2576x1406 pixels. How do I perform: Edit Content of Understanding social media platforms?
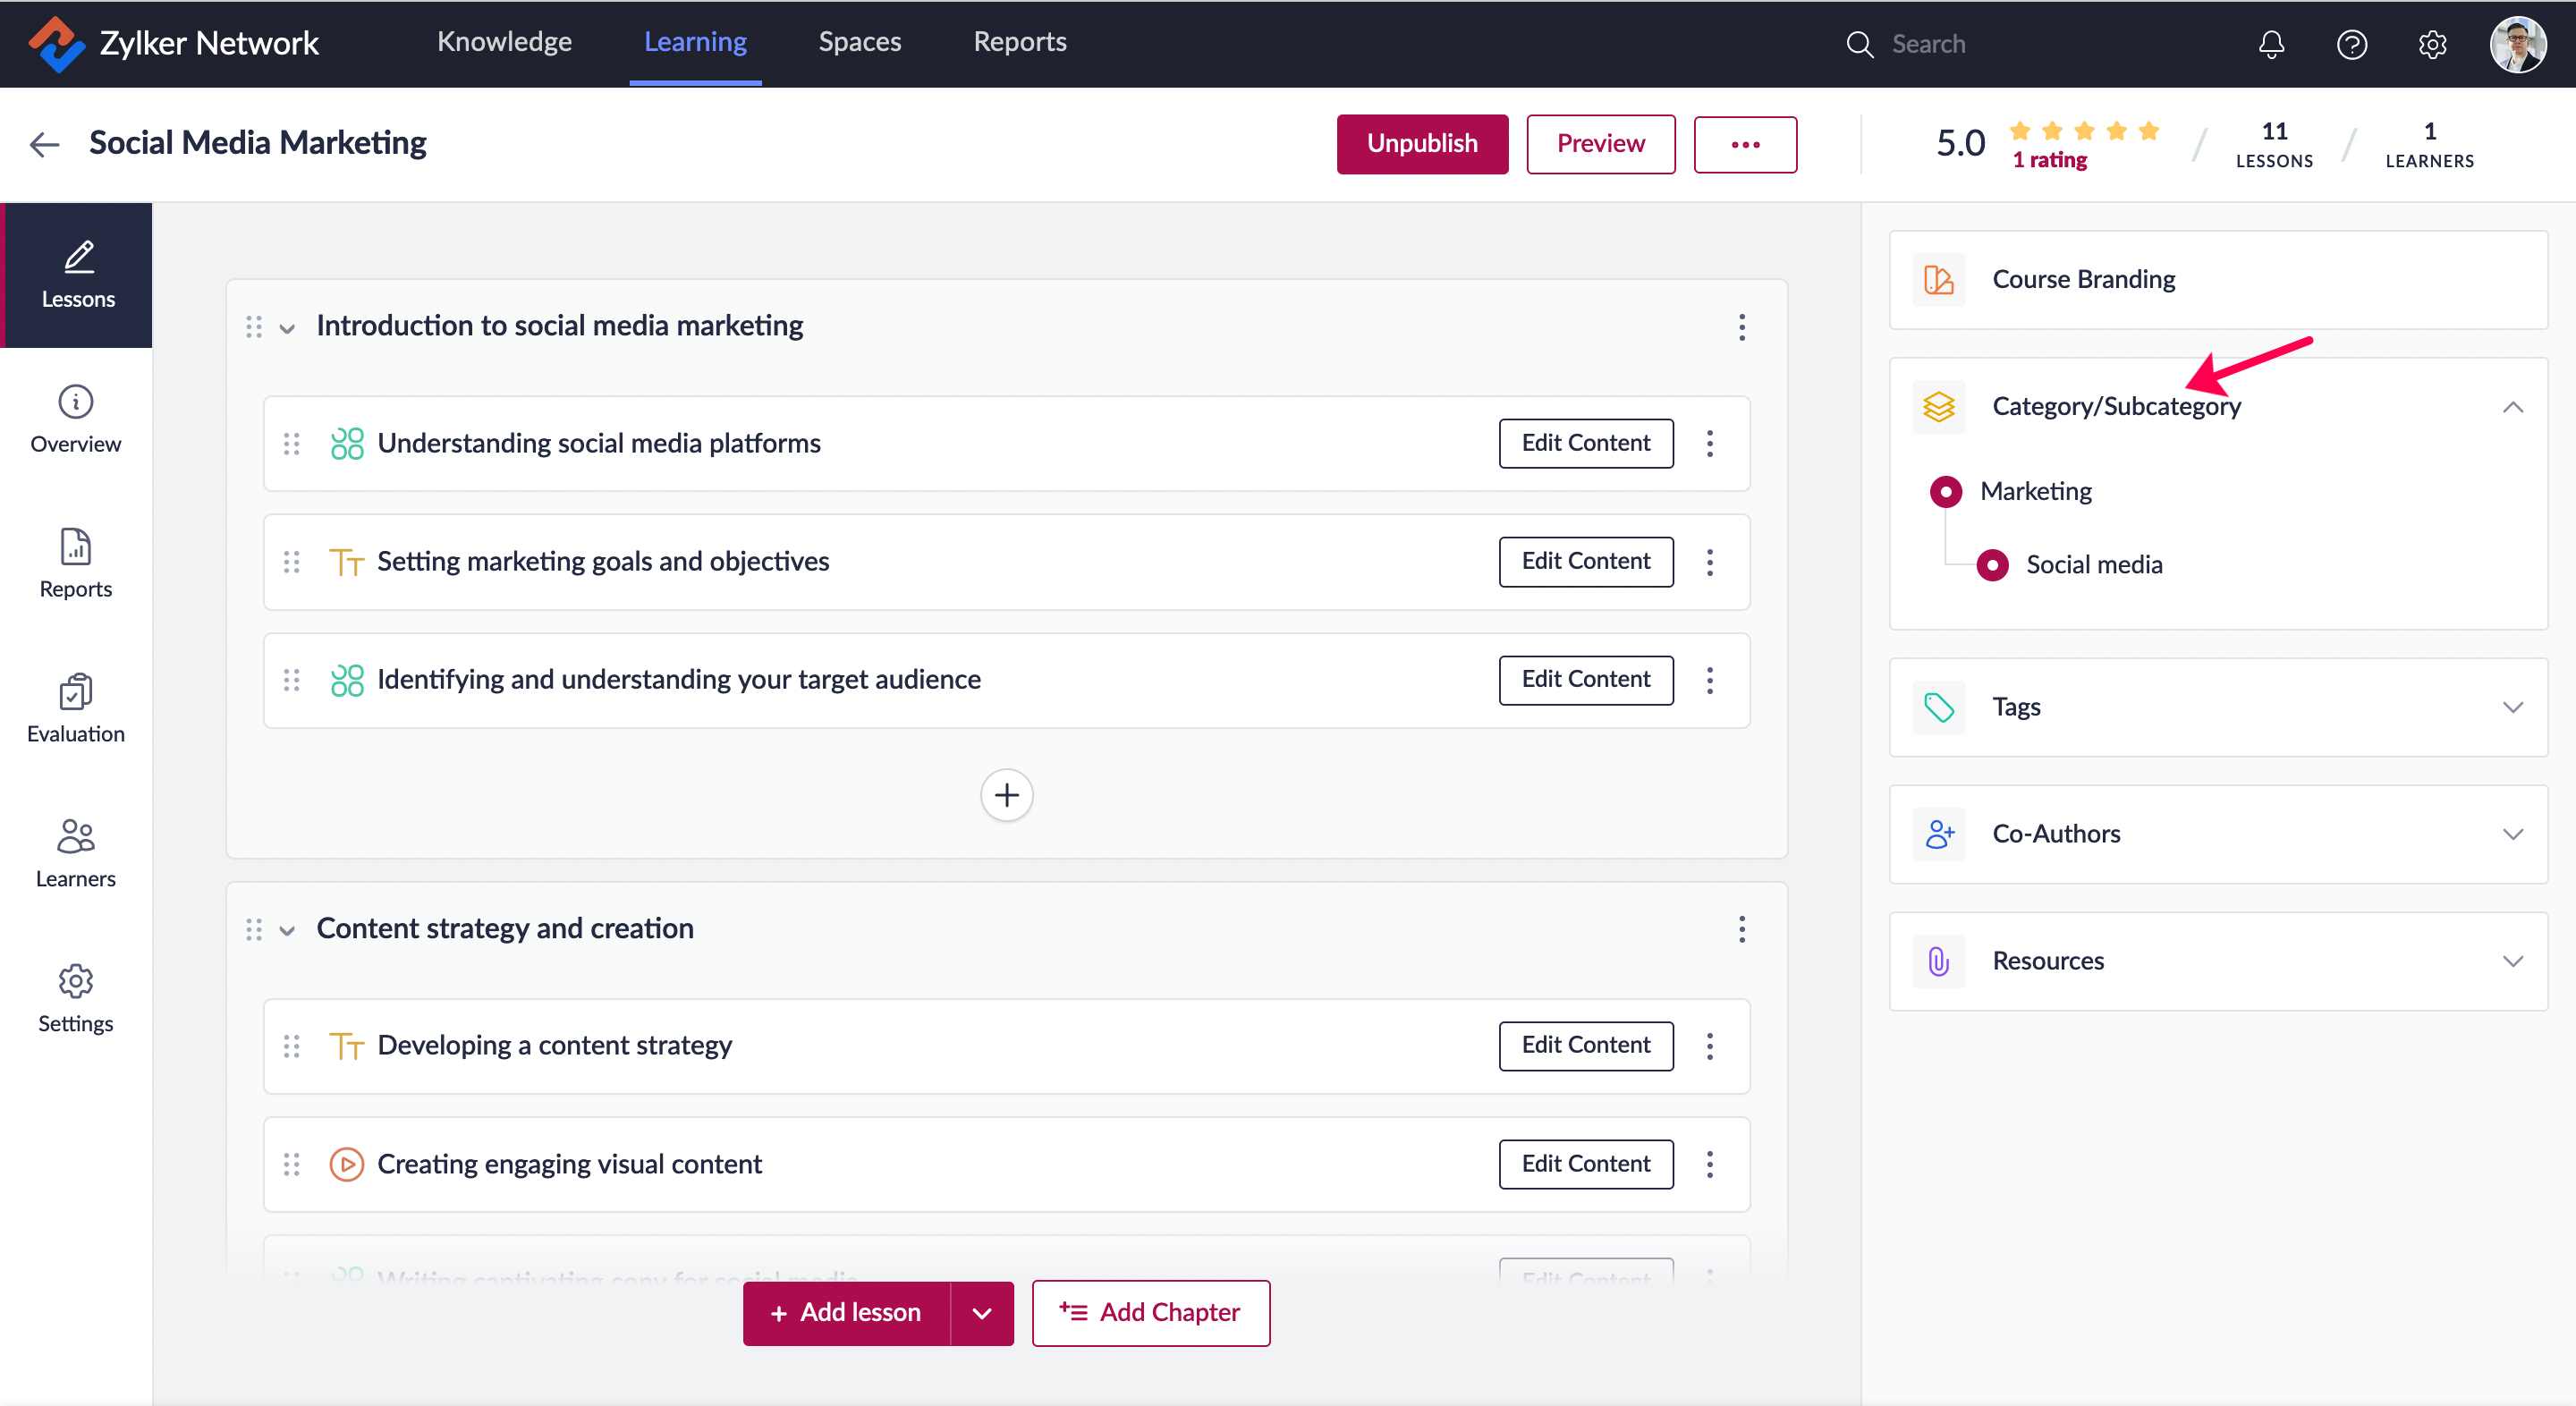coord(1585,443)
